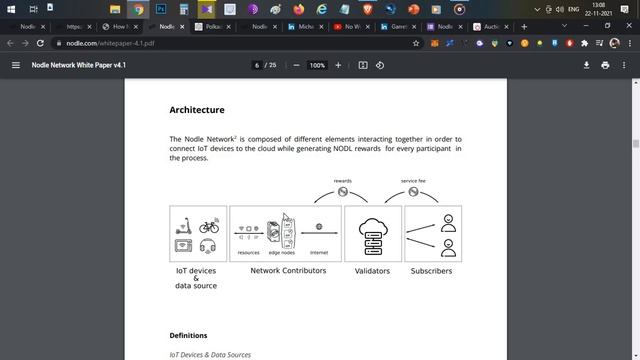The image size is (640, 360).
Task: Reload the current page
Action: click(x=40, y=43)
